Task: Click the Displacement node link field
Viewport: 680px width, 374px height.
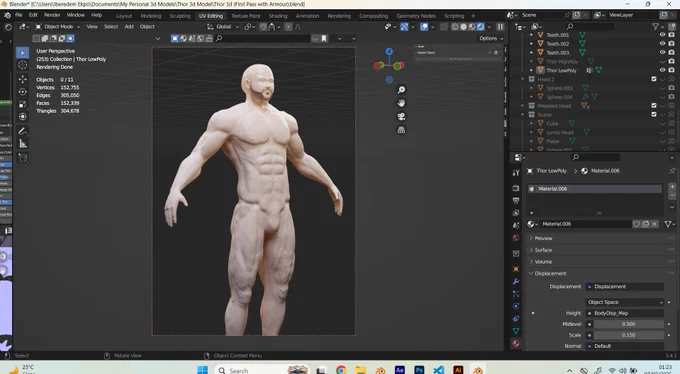Action: click(625, 286)
